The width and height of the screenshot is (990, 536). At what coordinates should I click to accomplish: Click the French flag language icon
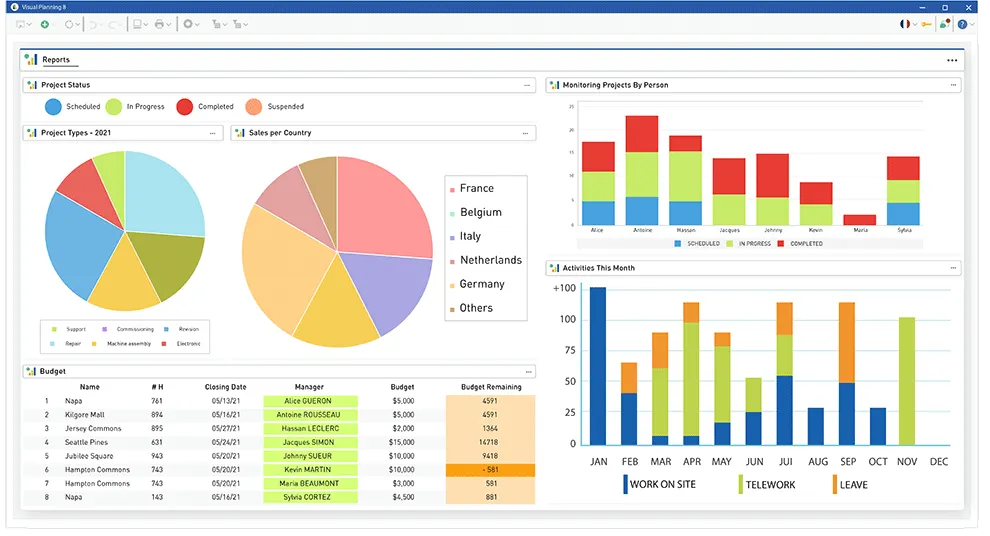pos(905,24)
